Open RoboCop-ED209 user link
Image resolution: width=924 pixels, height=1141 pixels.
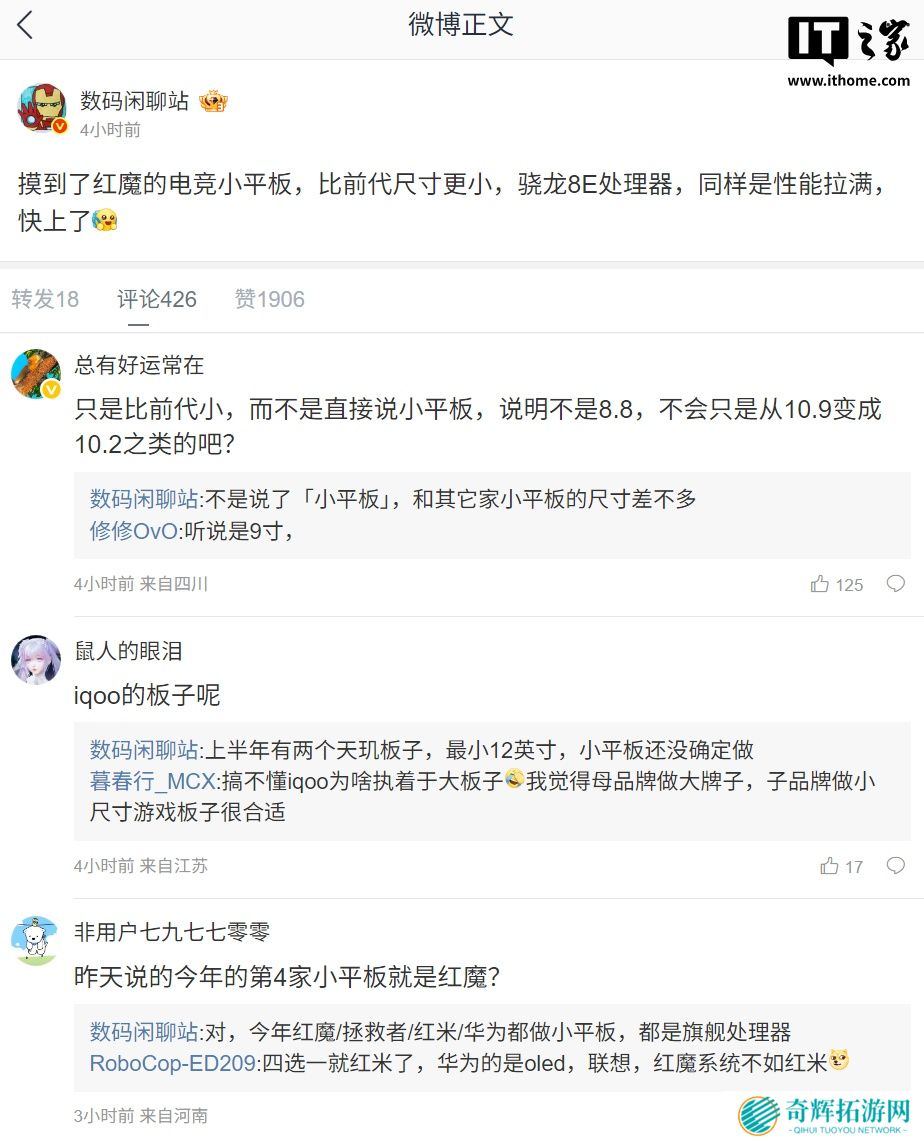172,1063
